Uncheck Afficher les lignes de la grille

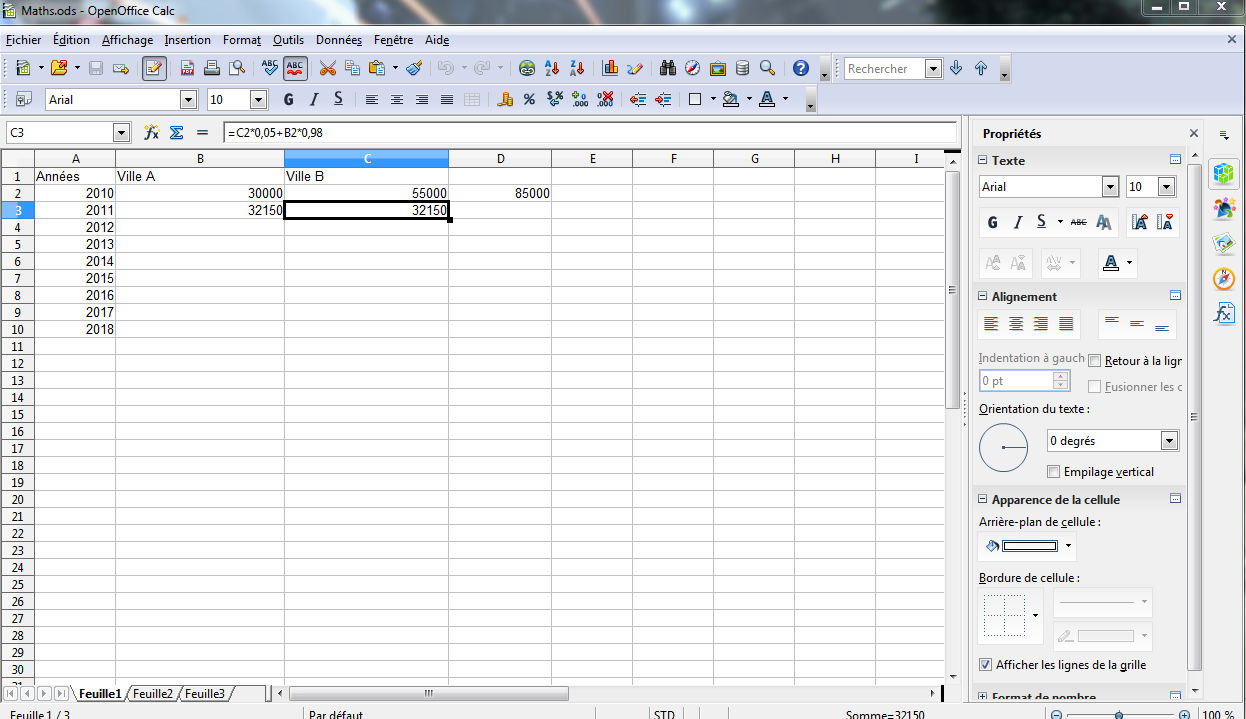click(x=987, y=665)
